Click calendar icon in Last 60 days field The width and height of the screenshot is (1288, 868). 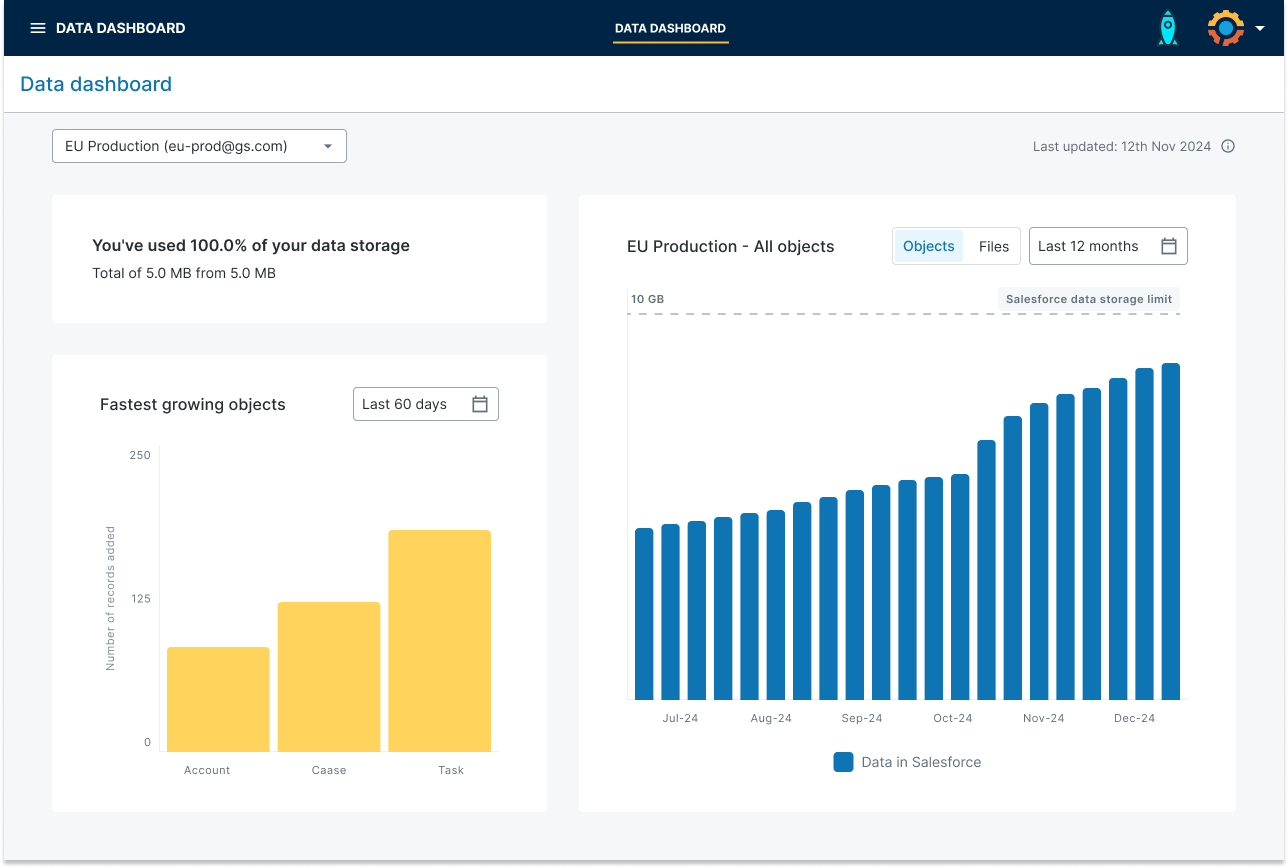click(480, 404)
